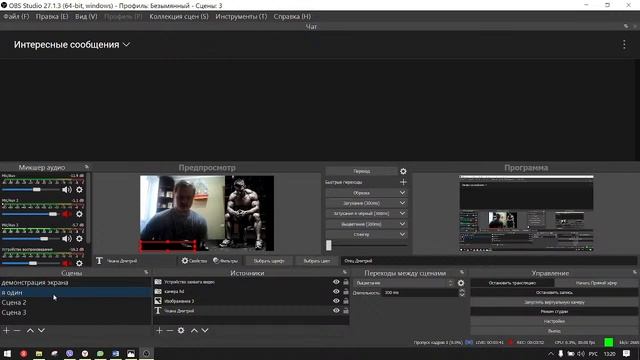Click Запустить виртуальную камеру button

(x=554, y=302)
